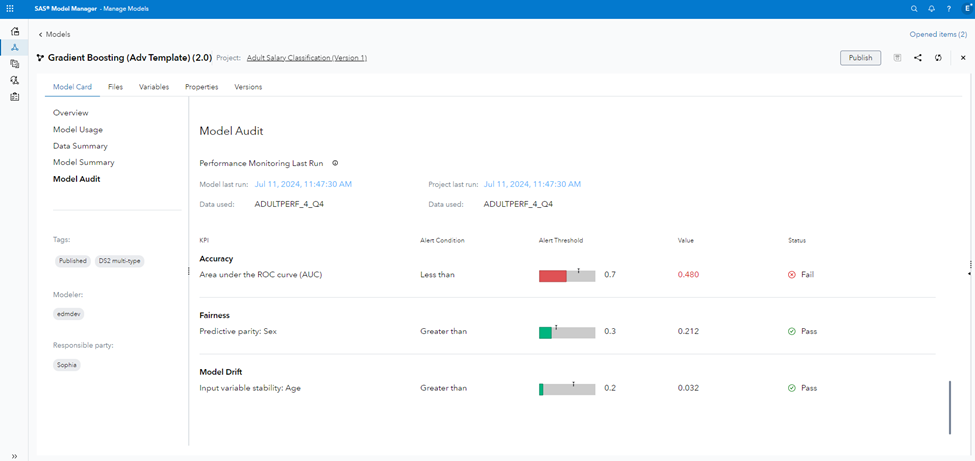Show Opened items list

(x=935, y=34)
